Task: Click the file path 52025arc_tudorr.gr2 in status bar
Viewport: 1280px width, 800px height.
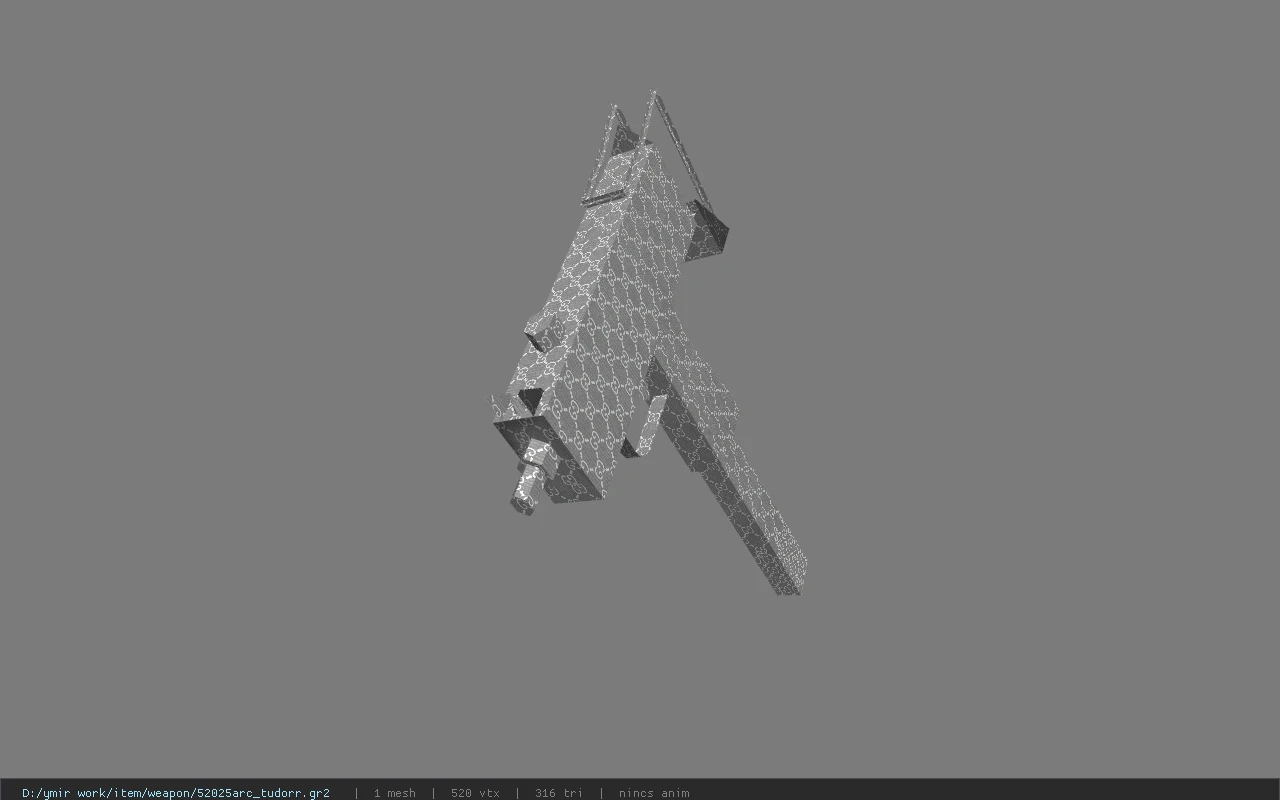Action: (x=176, y=793)
